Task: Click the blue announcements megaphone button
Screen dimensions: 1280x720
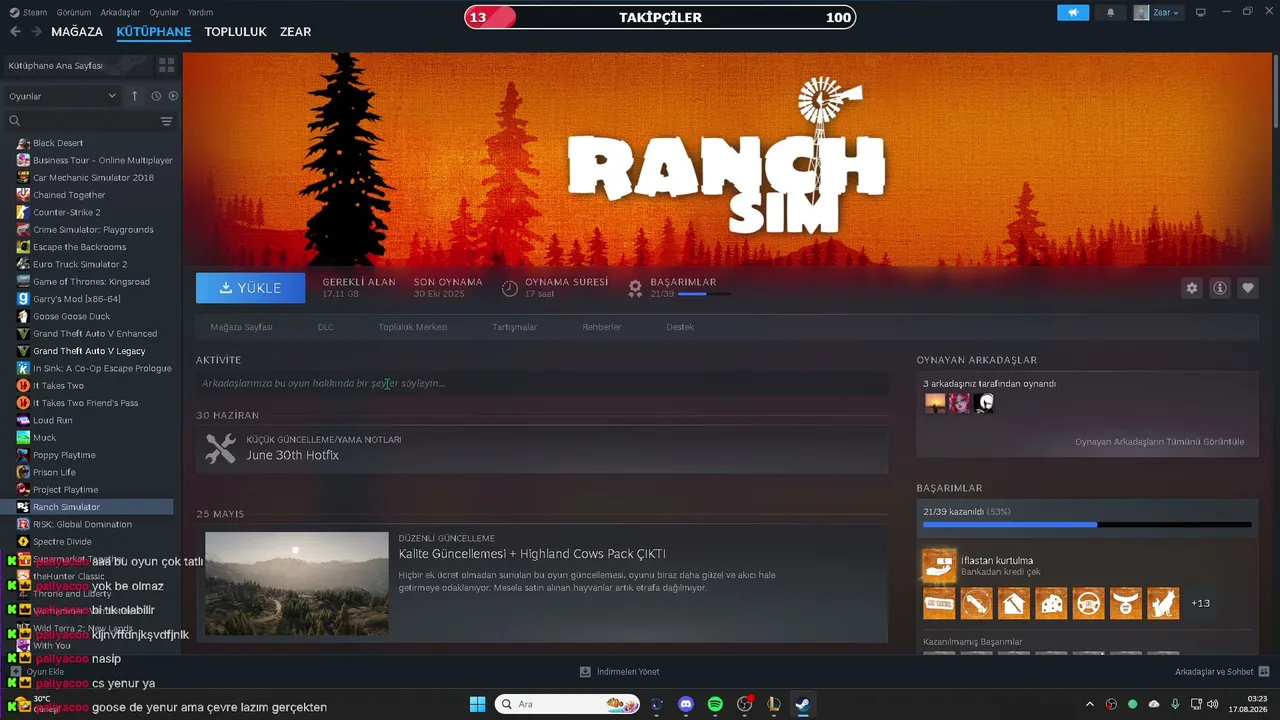Action: 1073,13
